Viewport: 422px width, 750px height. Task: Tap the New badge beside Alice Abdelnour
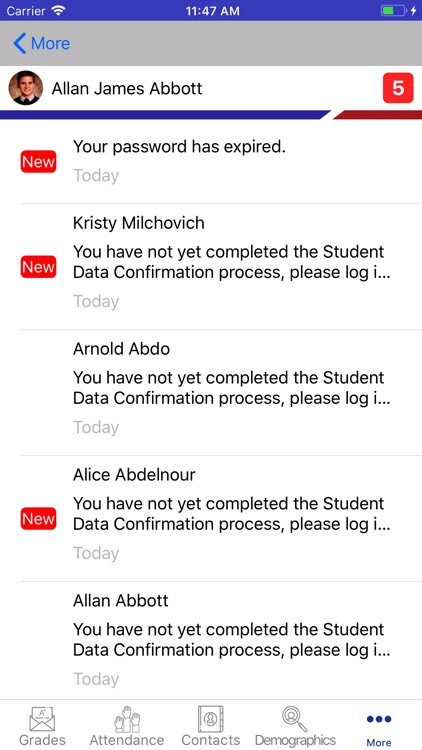38,519
